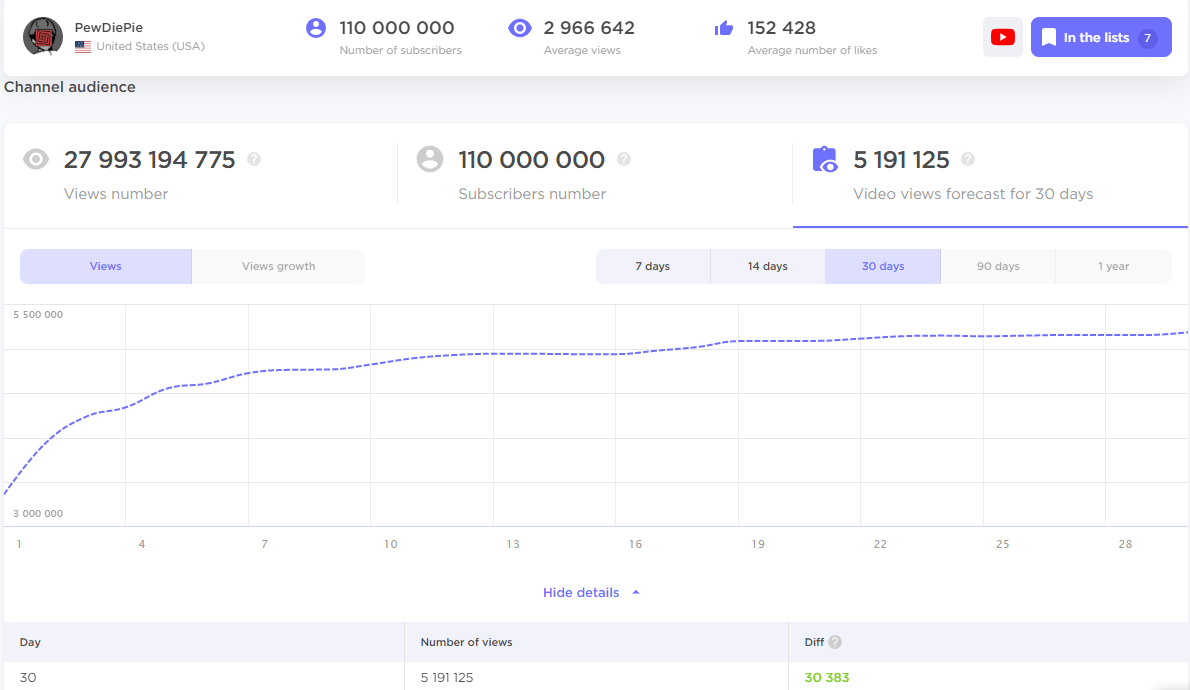
Task: Click the up arrow beside Hide details
Action: pos(636,592)
